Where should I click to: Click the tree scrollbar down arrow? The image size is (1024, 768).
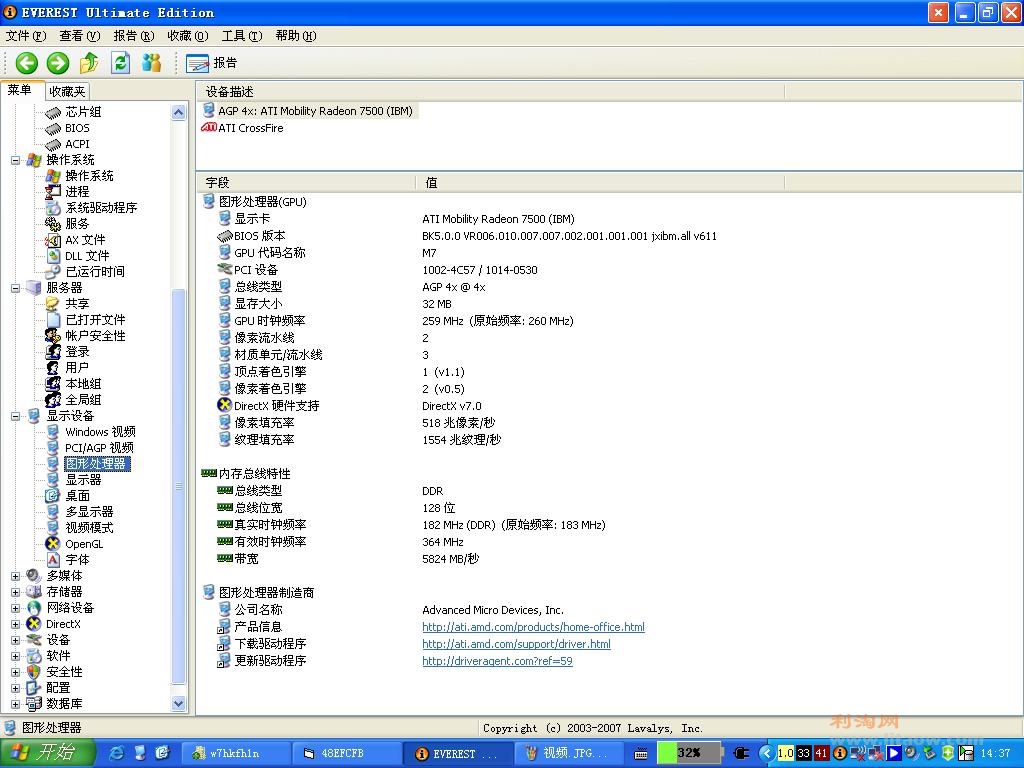179,703
